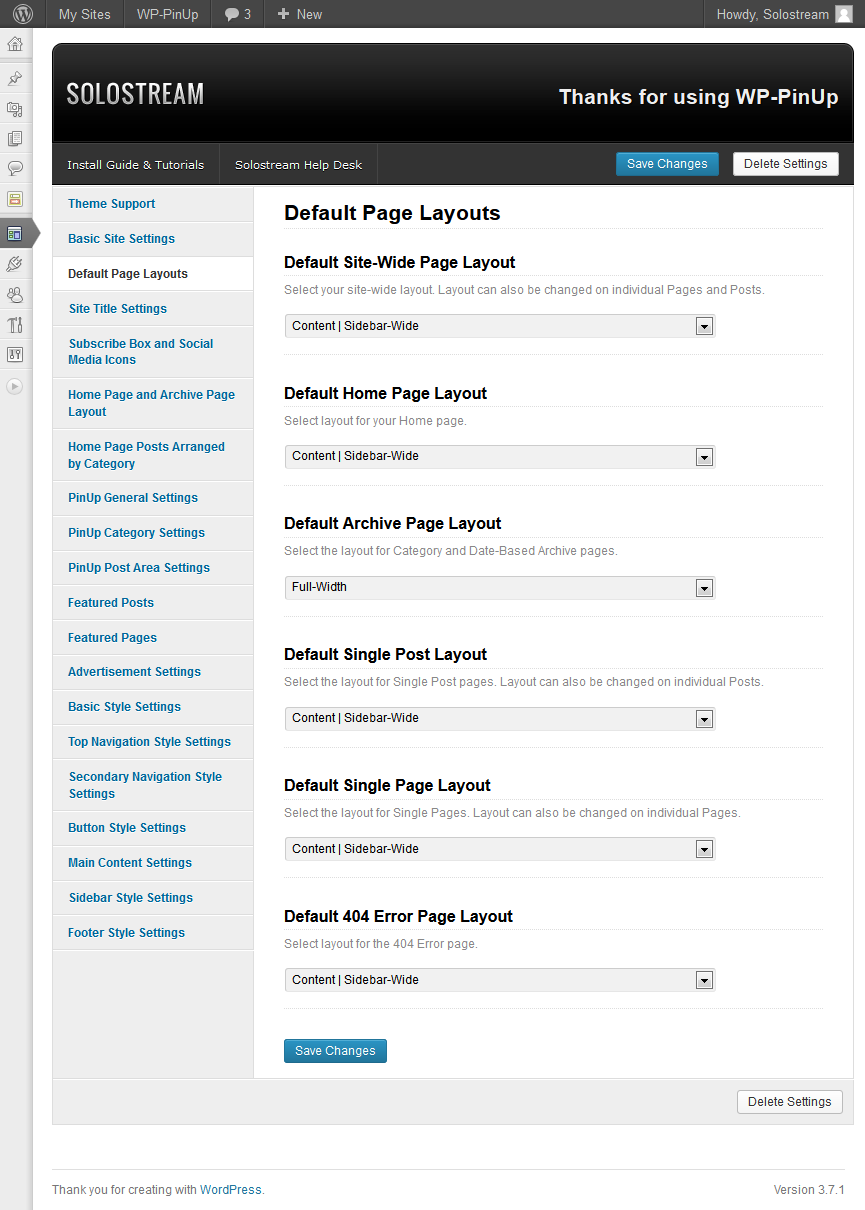Open the WordPress logo menu
Screen dimensions: 865x1210
[x=23, y=14]
